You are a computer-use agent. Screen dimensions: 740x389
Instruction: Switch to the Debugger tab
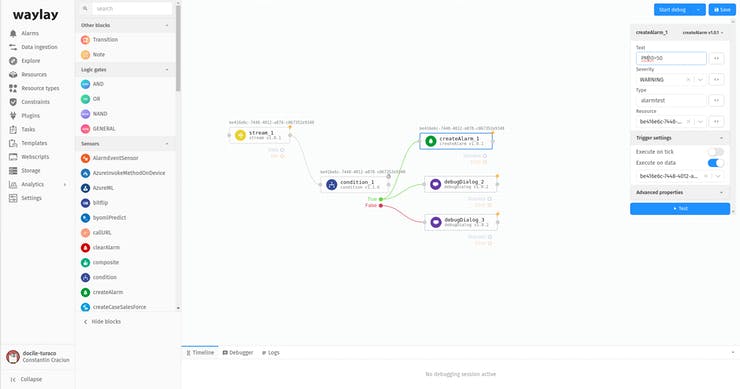(x=238, y=353)
